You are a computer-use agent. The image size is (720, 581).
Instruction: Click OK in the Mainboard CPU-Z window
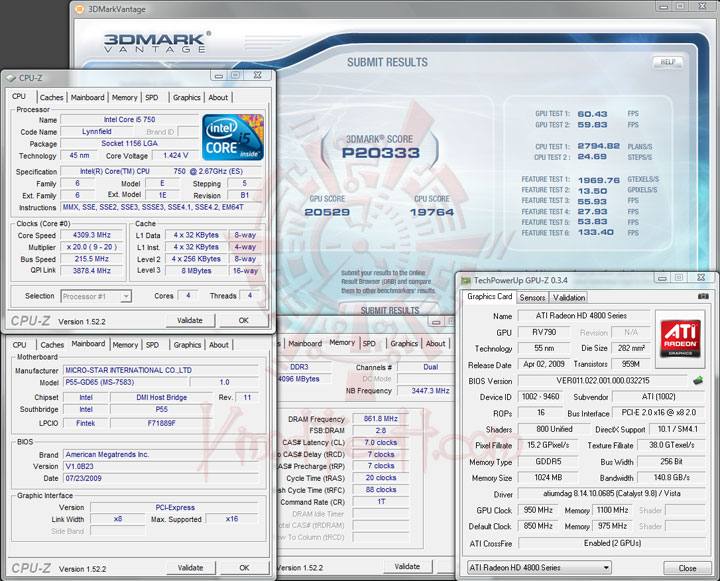tap(243, 567)
